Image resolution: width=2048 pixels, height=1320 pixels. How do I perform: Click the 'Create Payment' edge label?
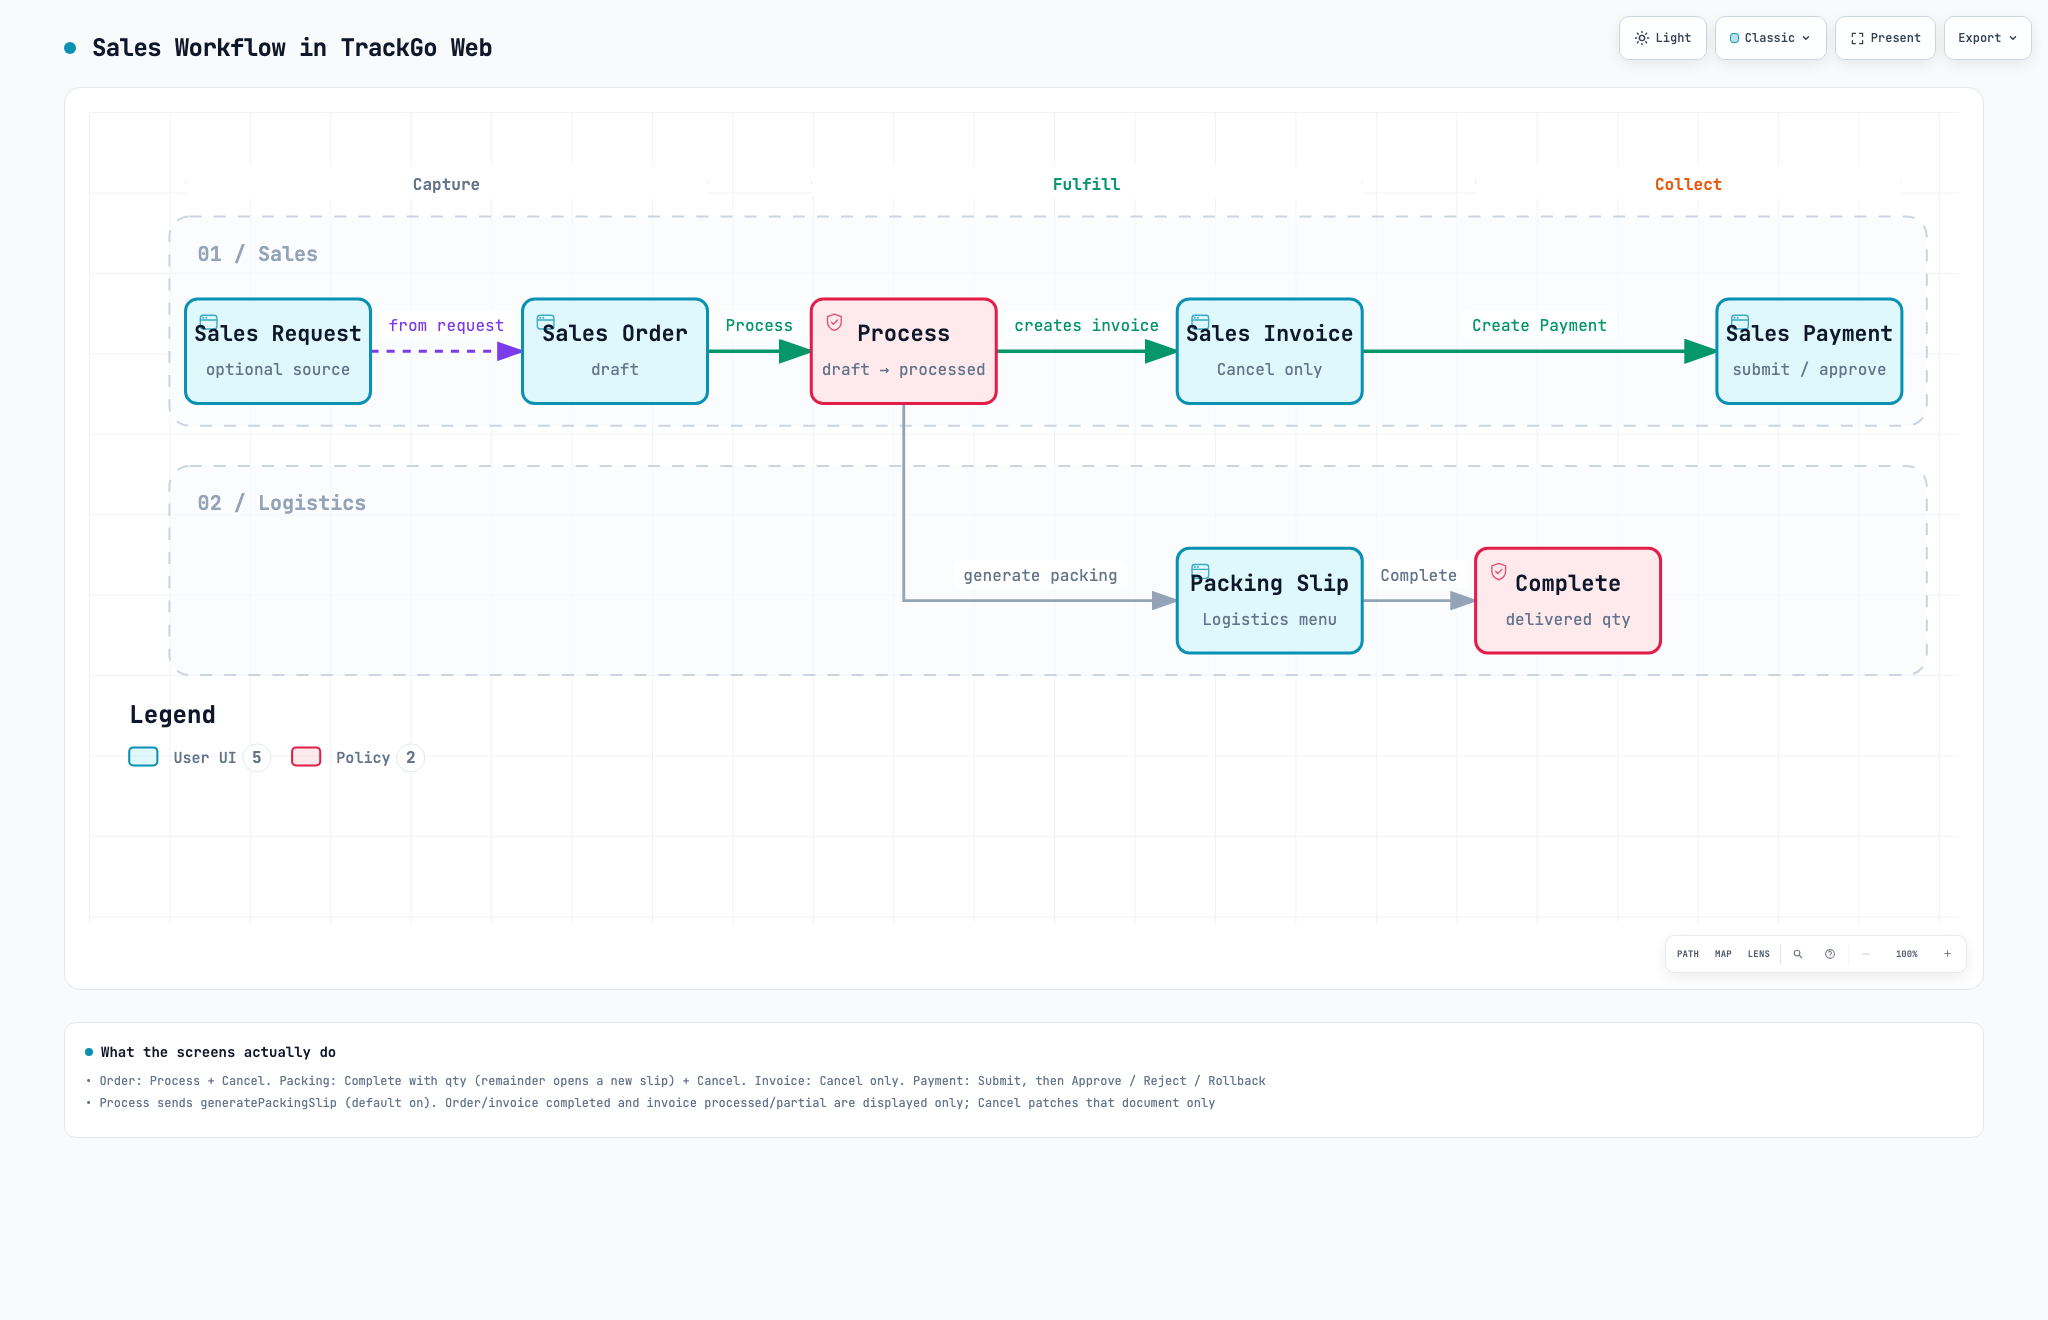[x=1539, y=326]
